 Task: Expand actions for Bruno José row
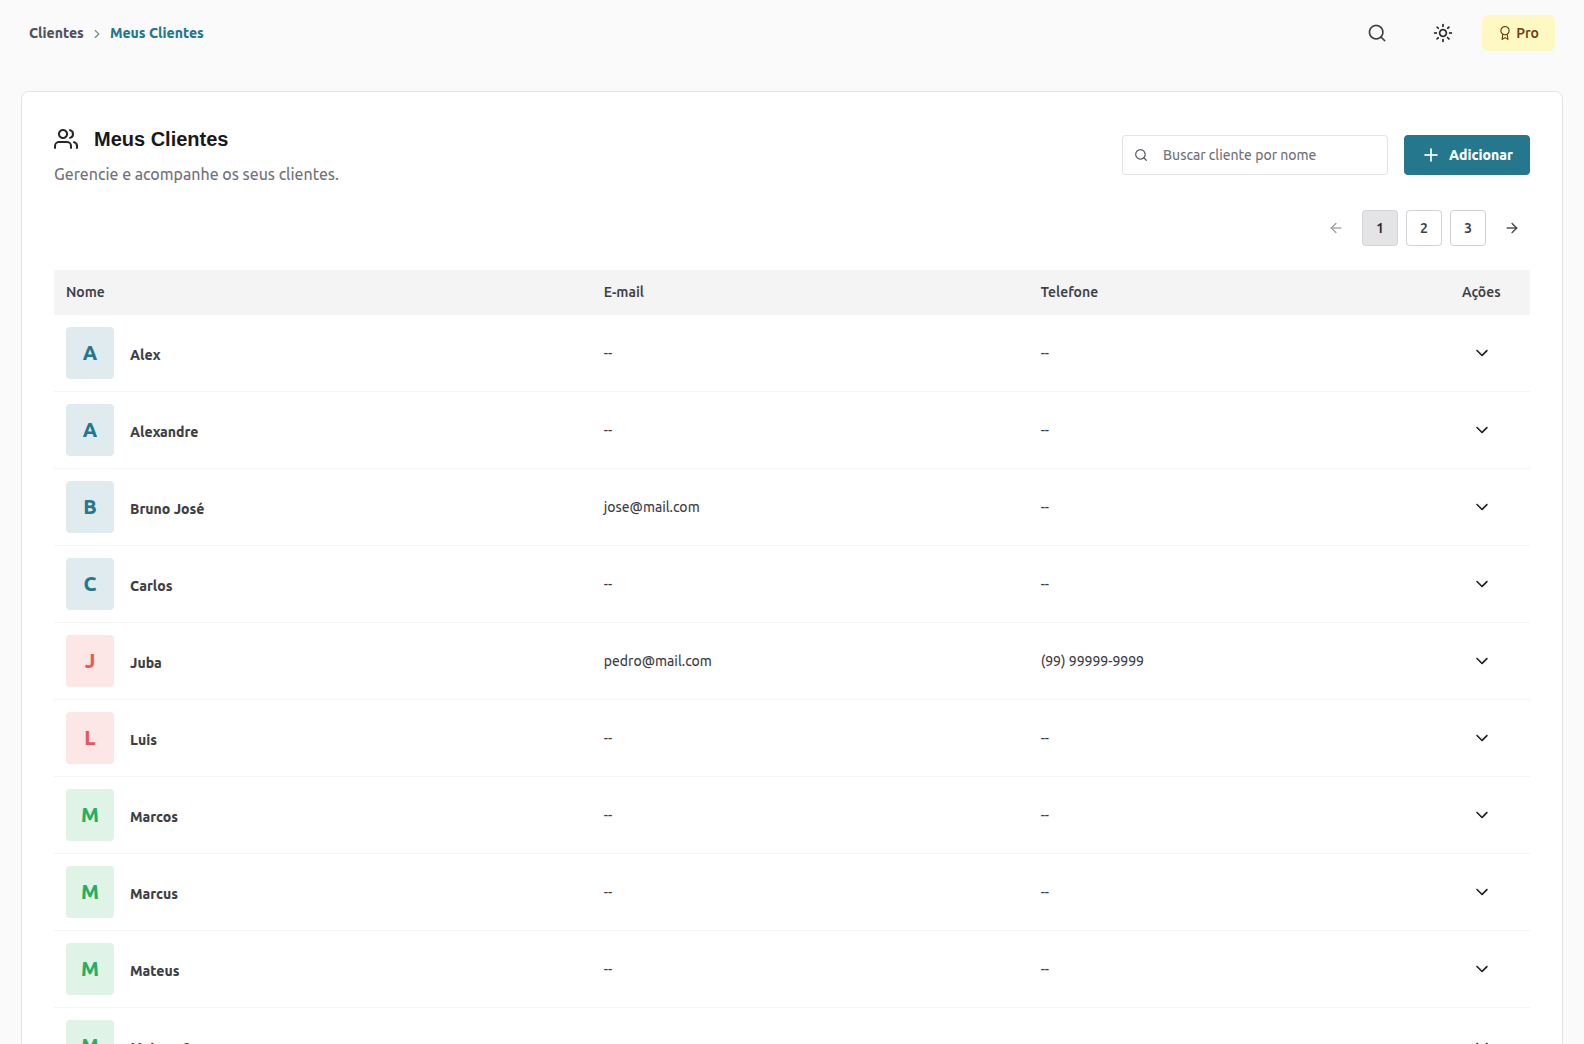click(1482, 507)
